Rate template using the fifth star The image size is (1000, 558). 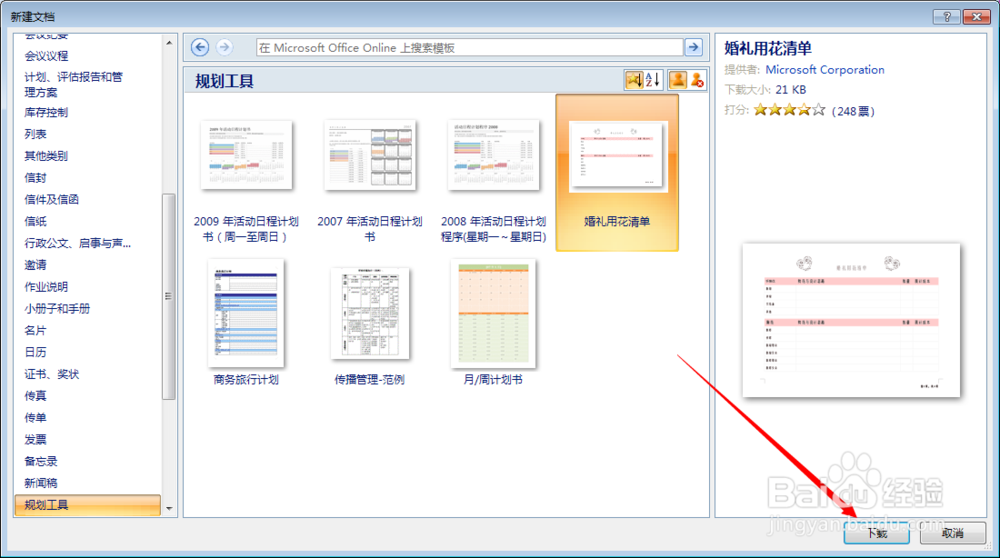point(818,110)
